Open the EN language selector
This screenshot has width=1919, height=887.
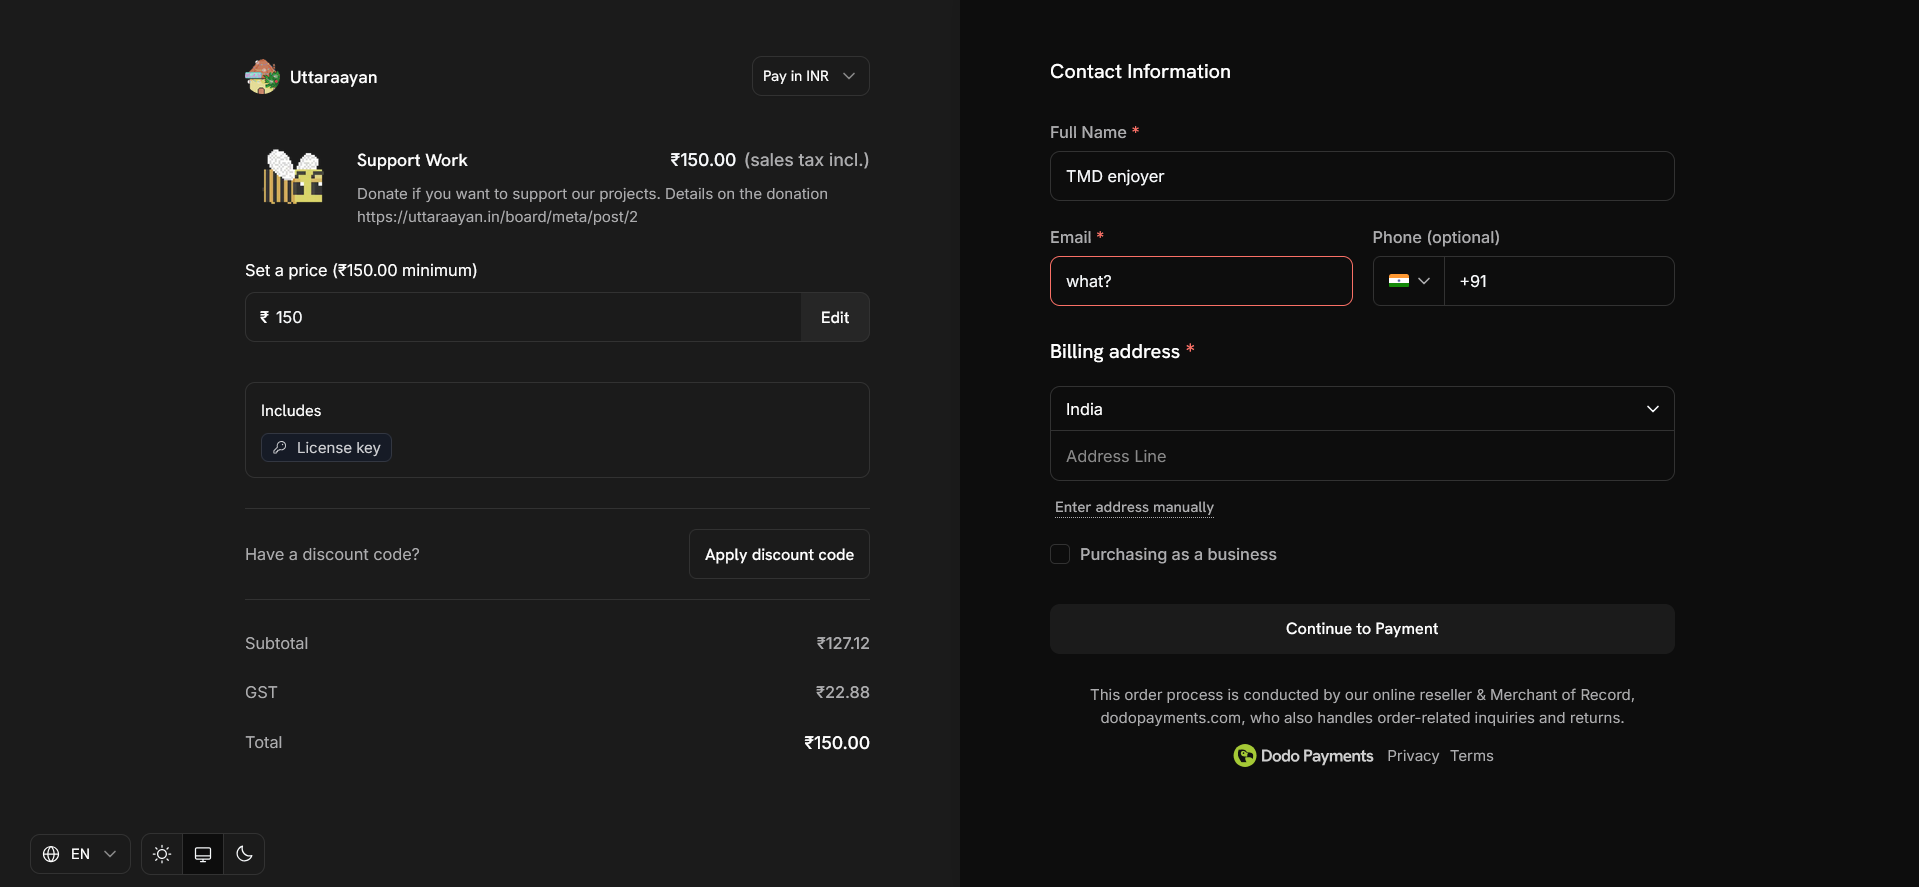click(x=81, y=854)
